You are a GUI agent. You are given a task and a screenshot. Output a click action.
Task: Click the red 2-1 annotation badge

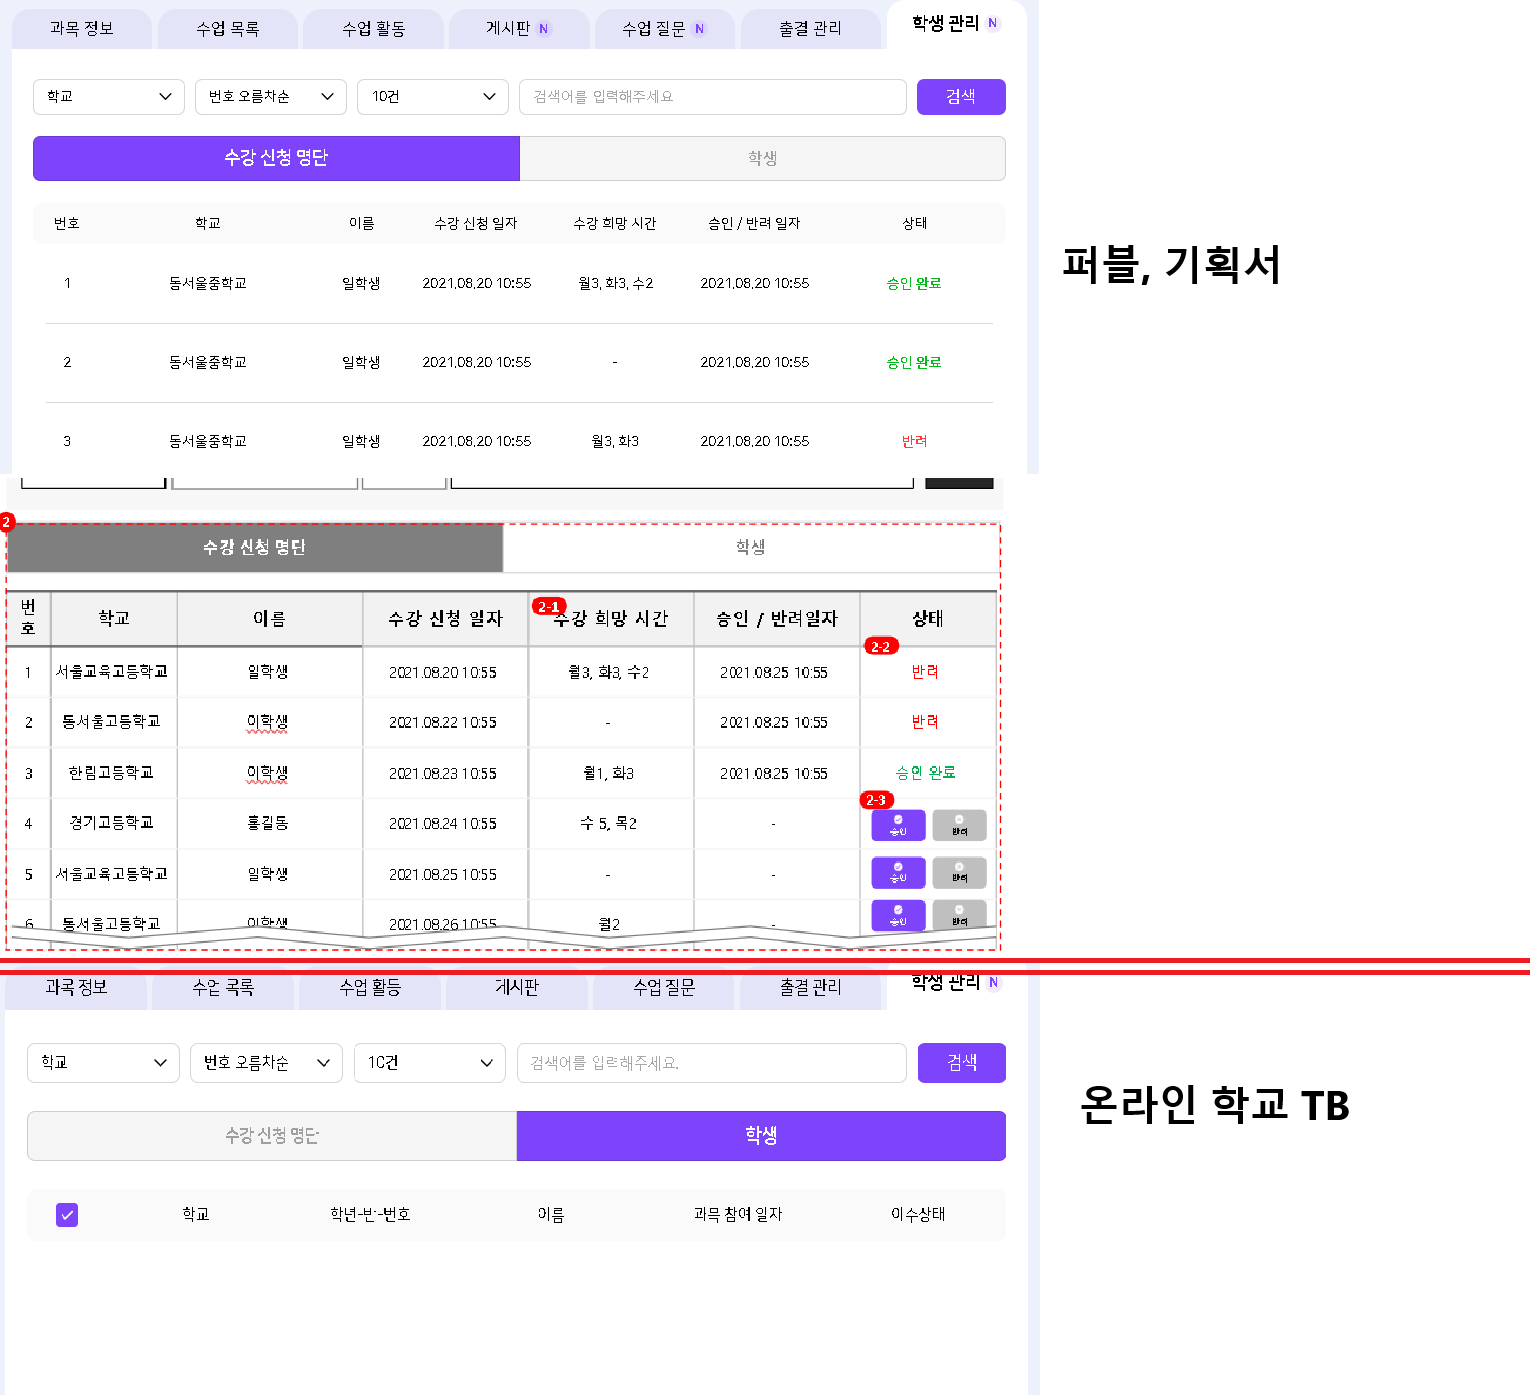coord(548,606)
